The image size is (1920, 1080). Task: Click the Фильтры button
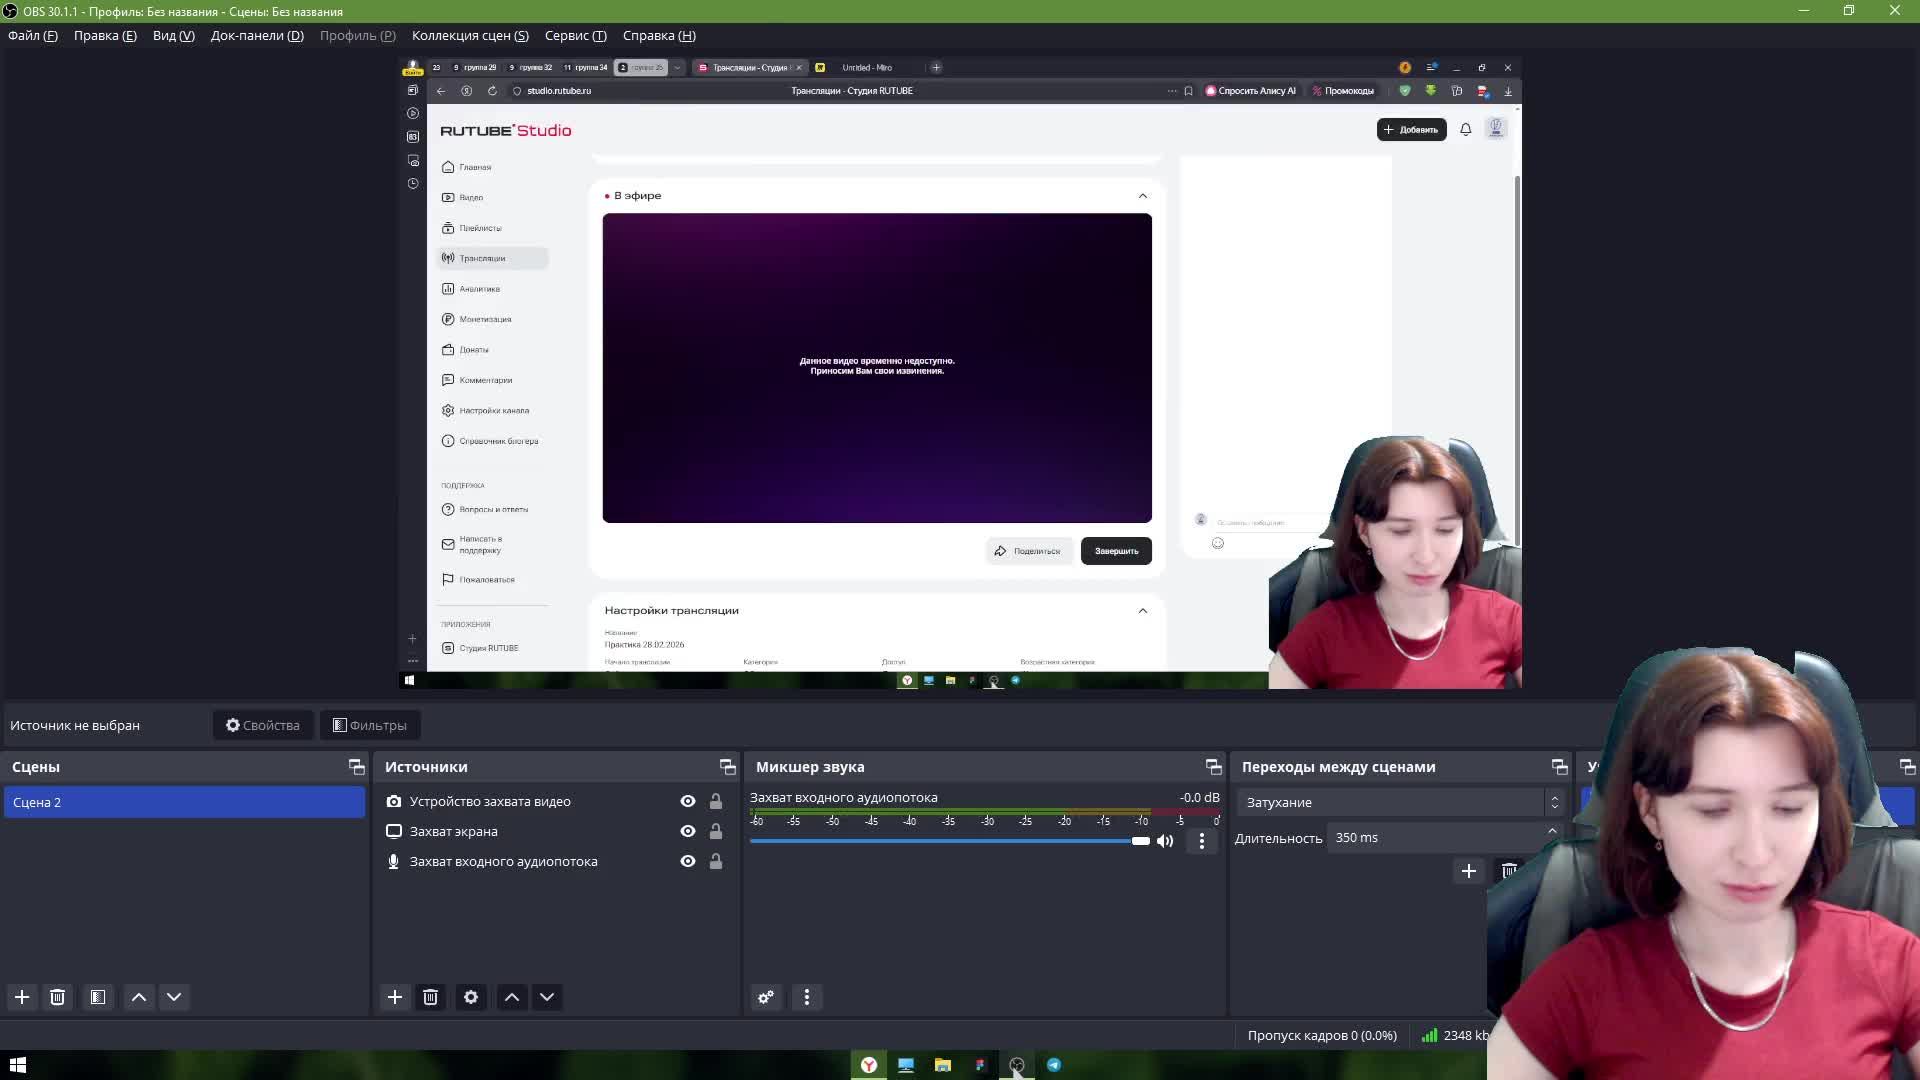click(x=370, y=725)
